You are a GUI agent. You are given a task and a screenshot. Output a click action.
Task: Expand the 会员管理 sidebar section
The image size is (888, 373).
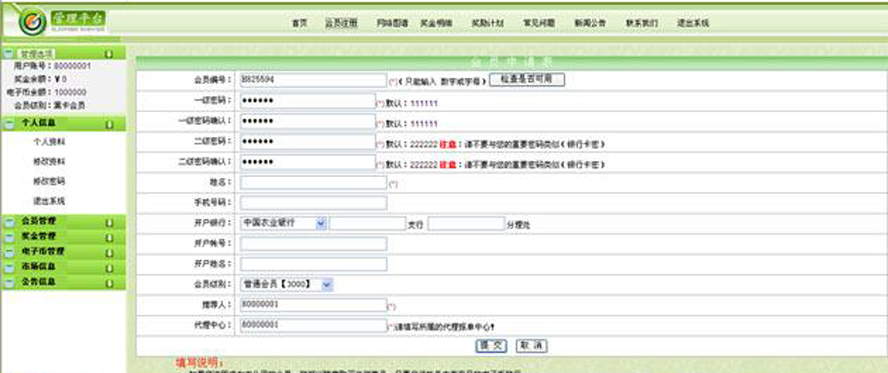point(63,222)
